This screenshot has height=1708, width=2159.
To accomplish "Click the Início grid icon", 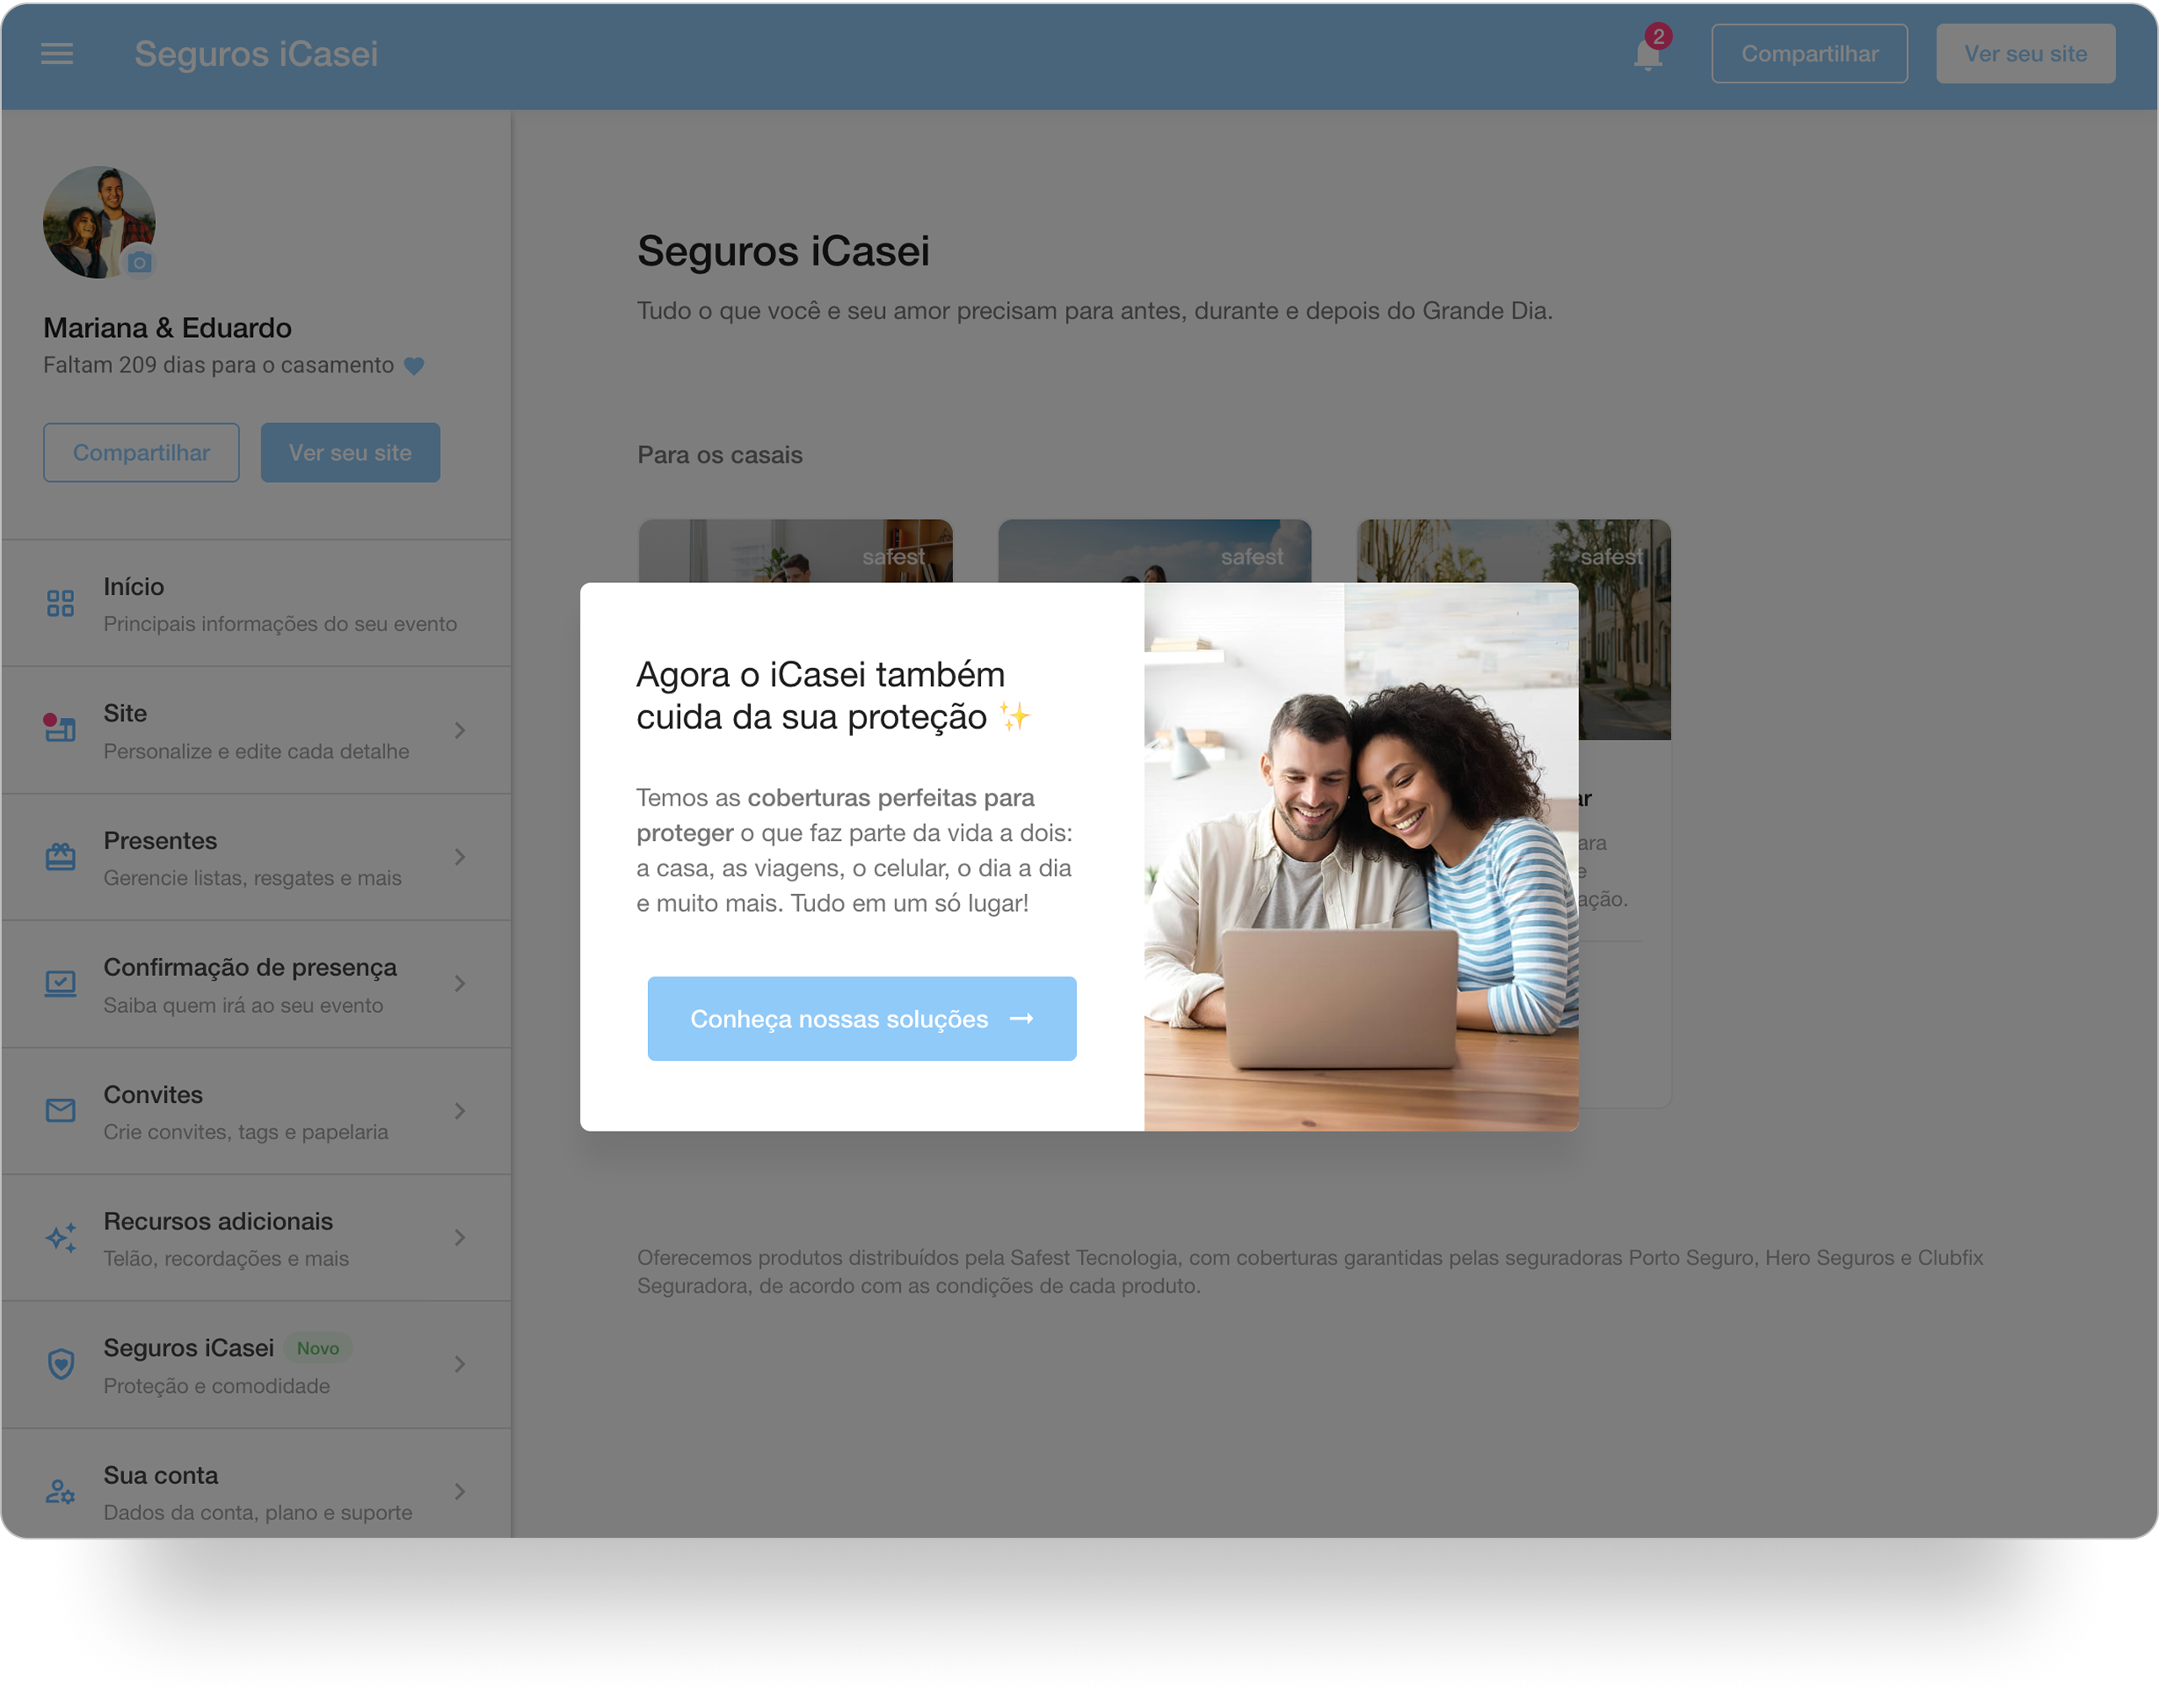I will (x=60, y=603).
